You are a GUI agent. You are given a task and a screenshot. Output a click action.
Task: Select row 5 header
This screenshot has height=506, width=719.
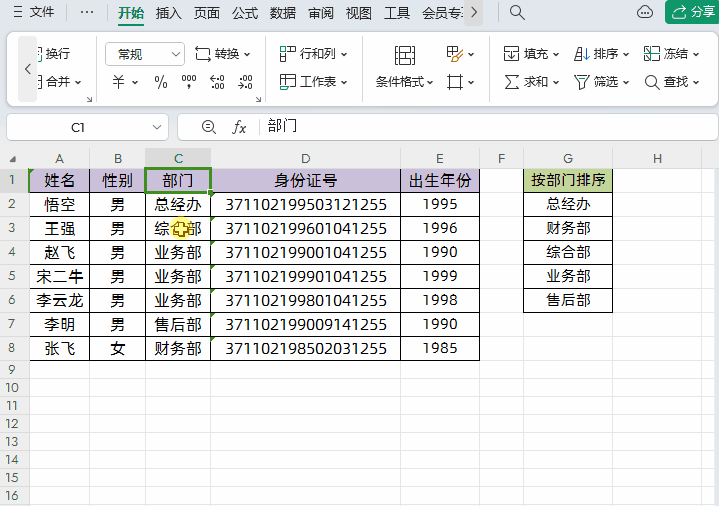(x=12, y=276)
